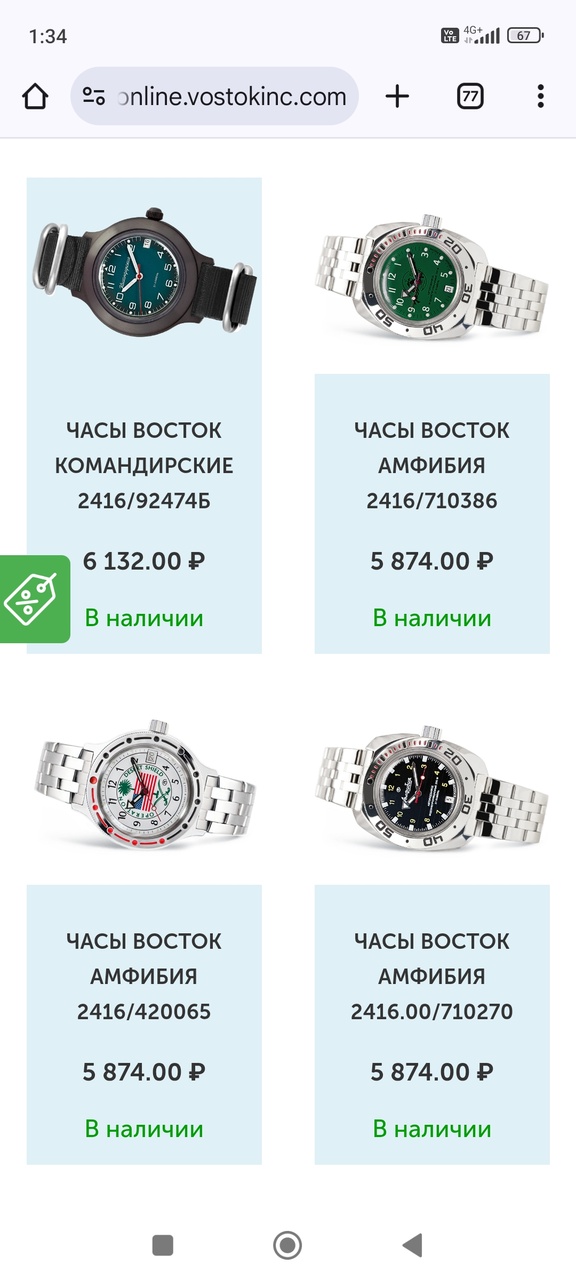Tap the Android back navigation button
The width and height of the screenshot is (576, 1280).
(412, 1244)
